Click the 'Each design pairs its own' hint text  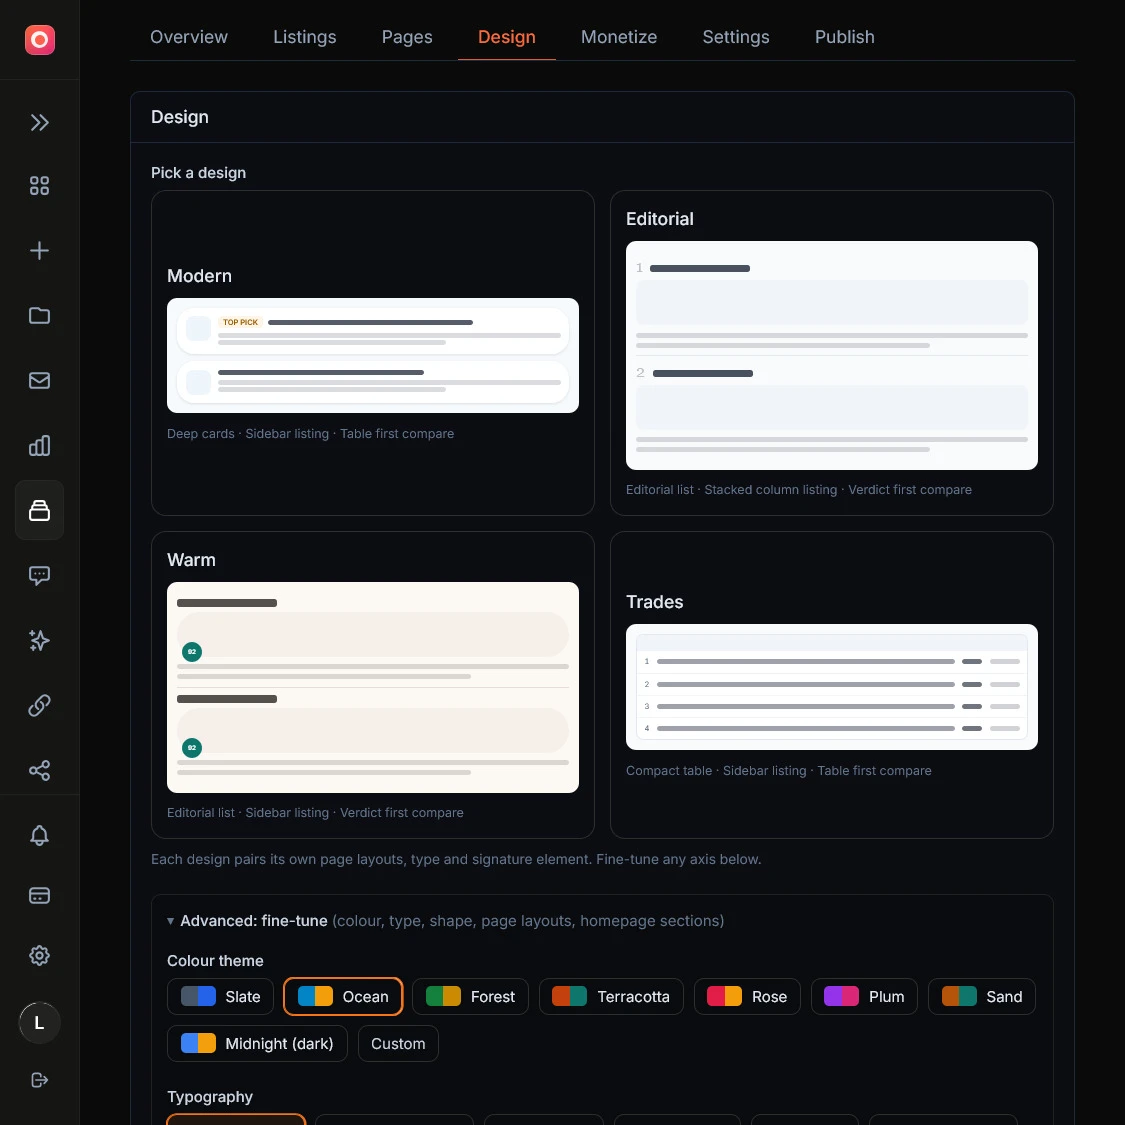click(x=456, y=859)
